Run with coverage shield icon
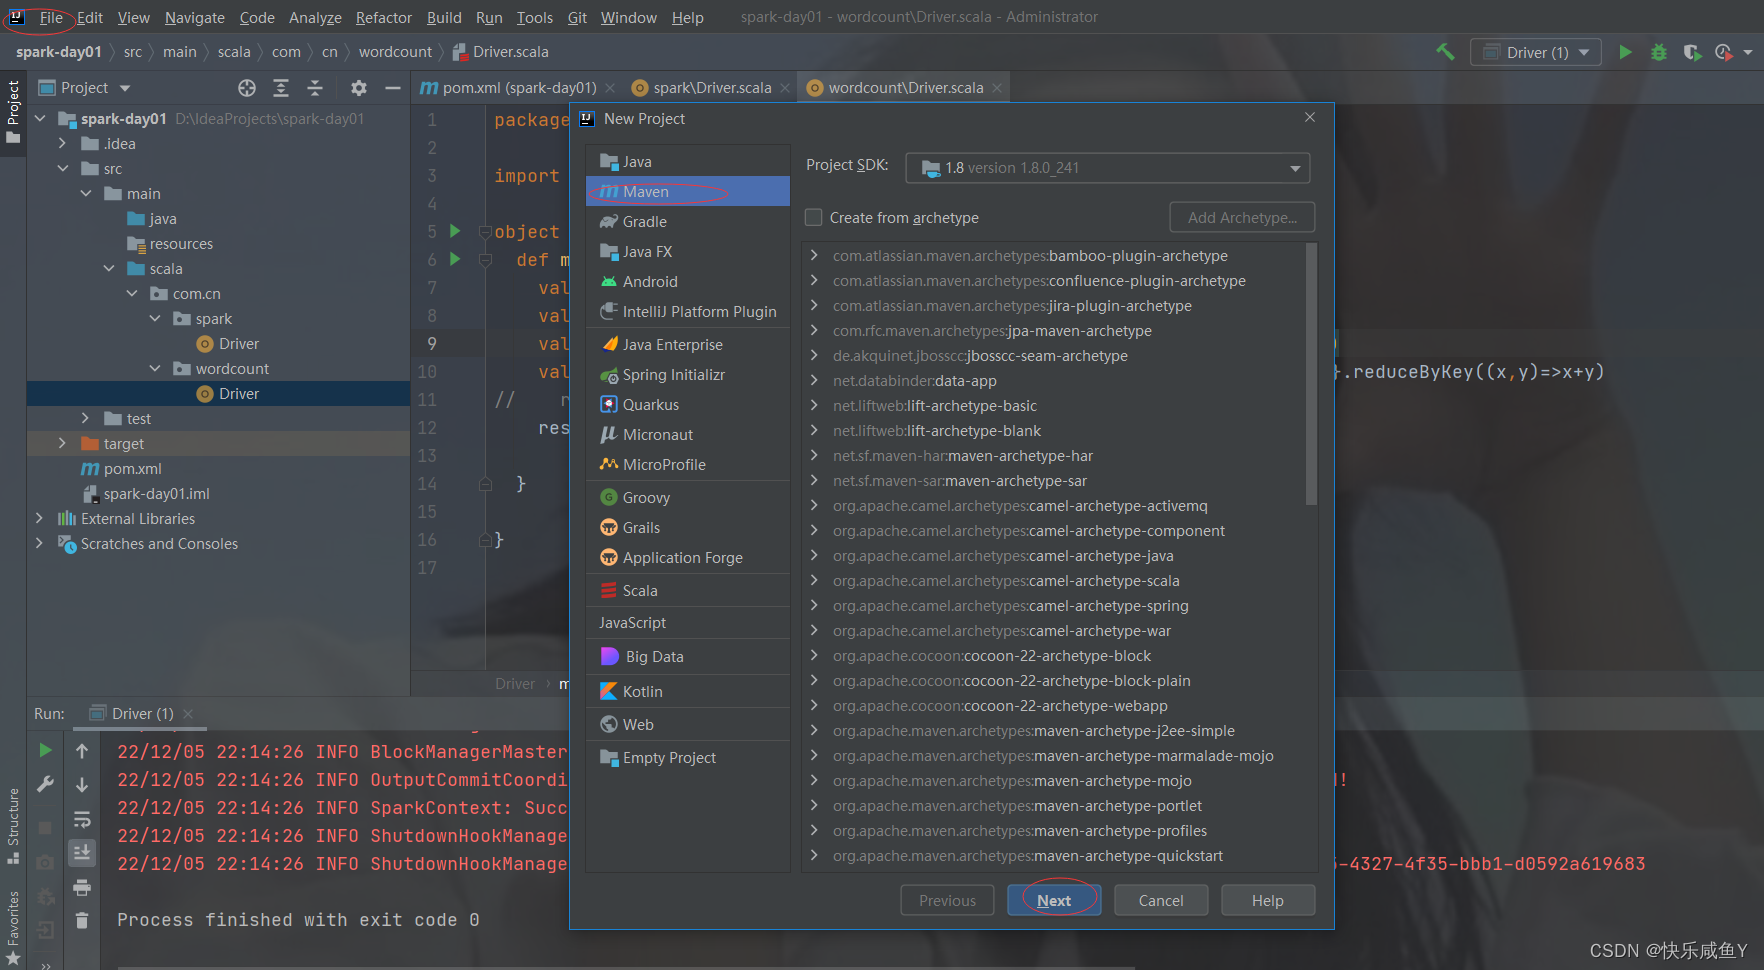Viewport: 1764px width, 970px height. tap(1692, 52)
